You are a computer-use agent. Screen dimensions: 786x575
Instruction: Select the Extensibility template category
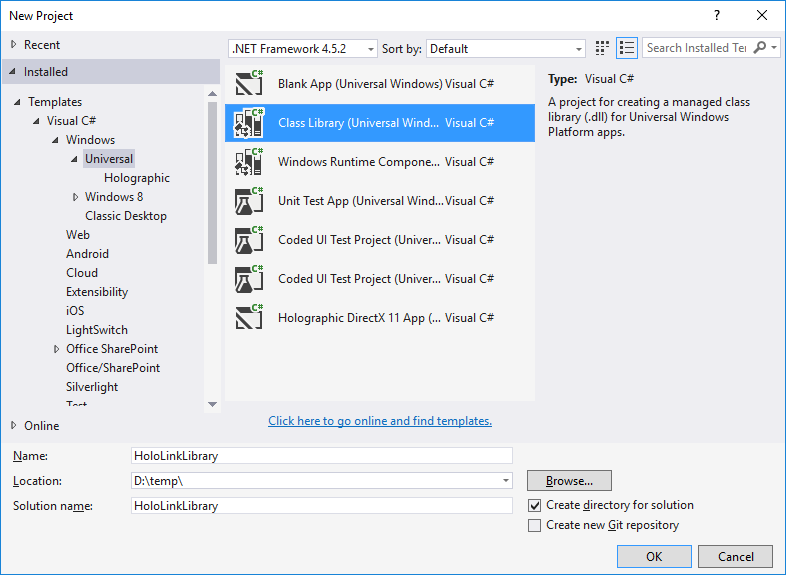pos(97,292)
